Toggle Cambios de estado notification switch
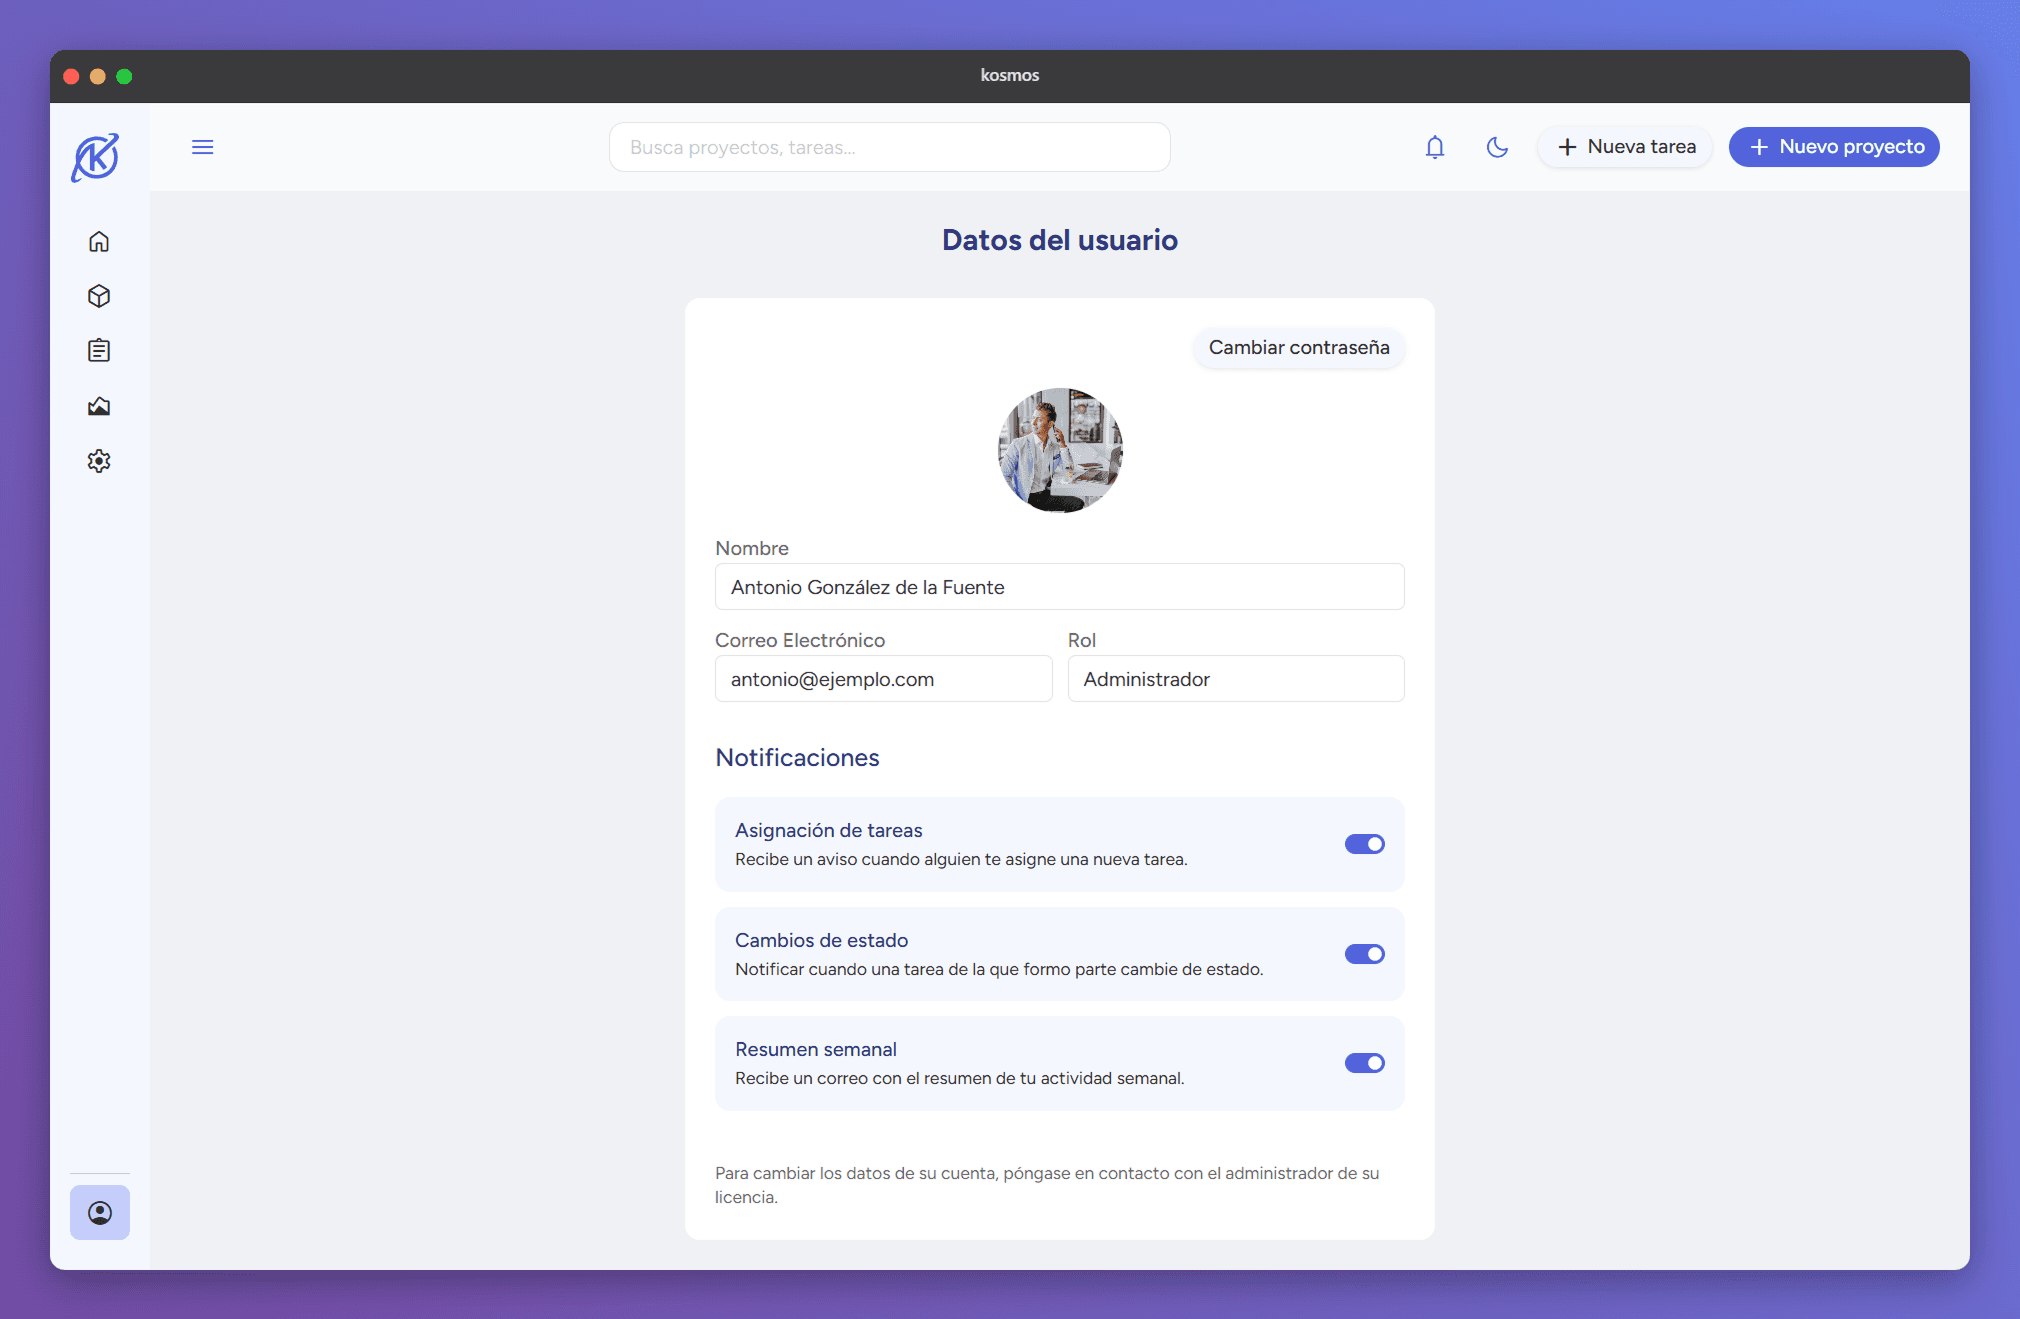The image size is (2020, 1319). point(1364,954)
